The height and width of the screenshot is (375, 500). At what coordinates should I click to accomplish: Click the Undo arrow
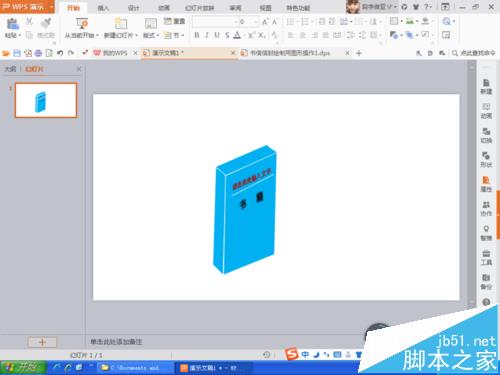(x=60, y=53)
